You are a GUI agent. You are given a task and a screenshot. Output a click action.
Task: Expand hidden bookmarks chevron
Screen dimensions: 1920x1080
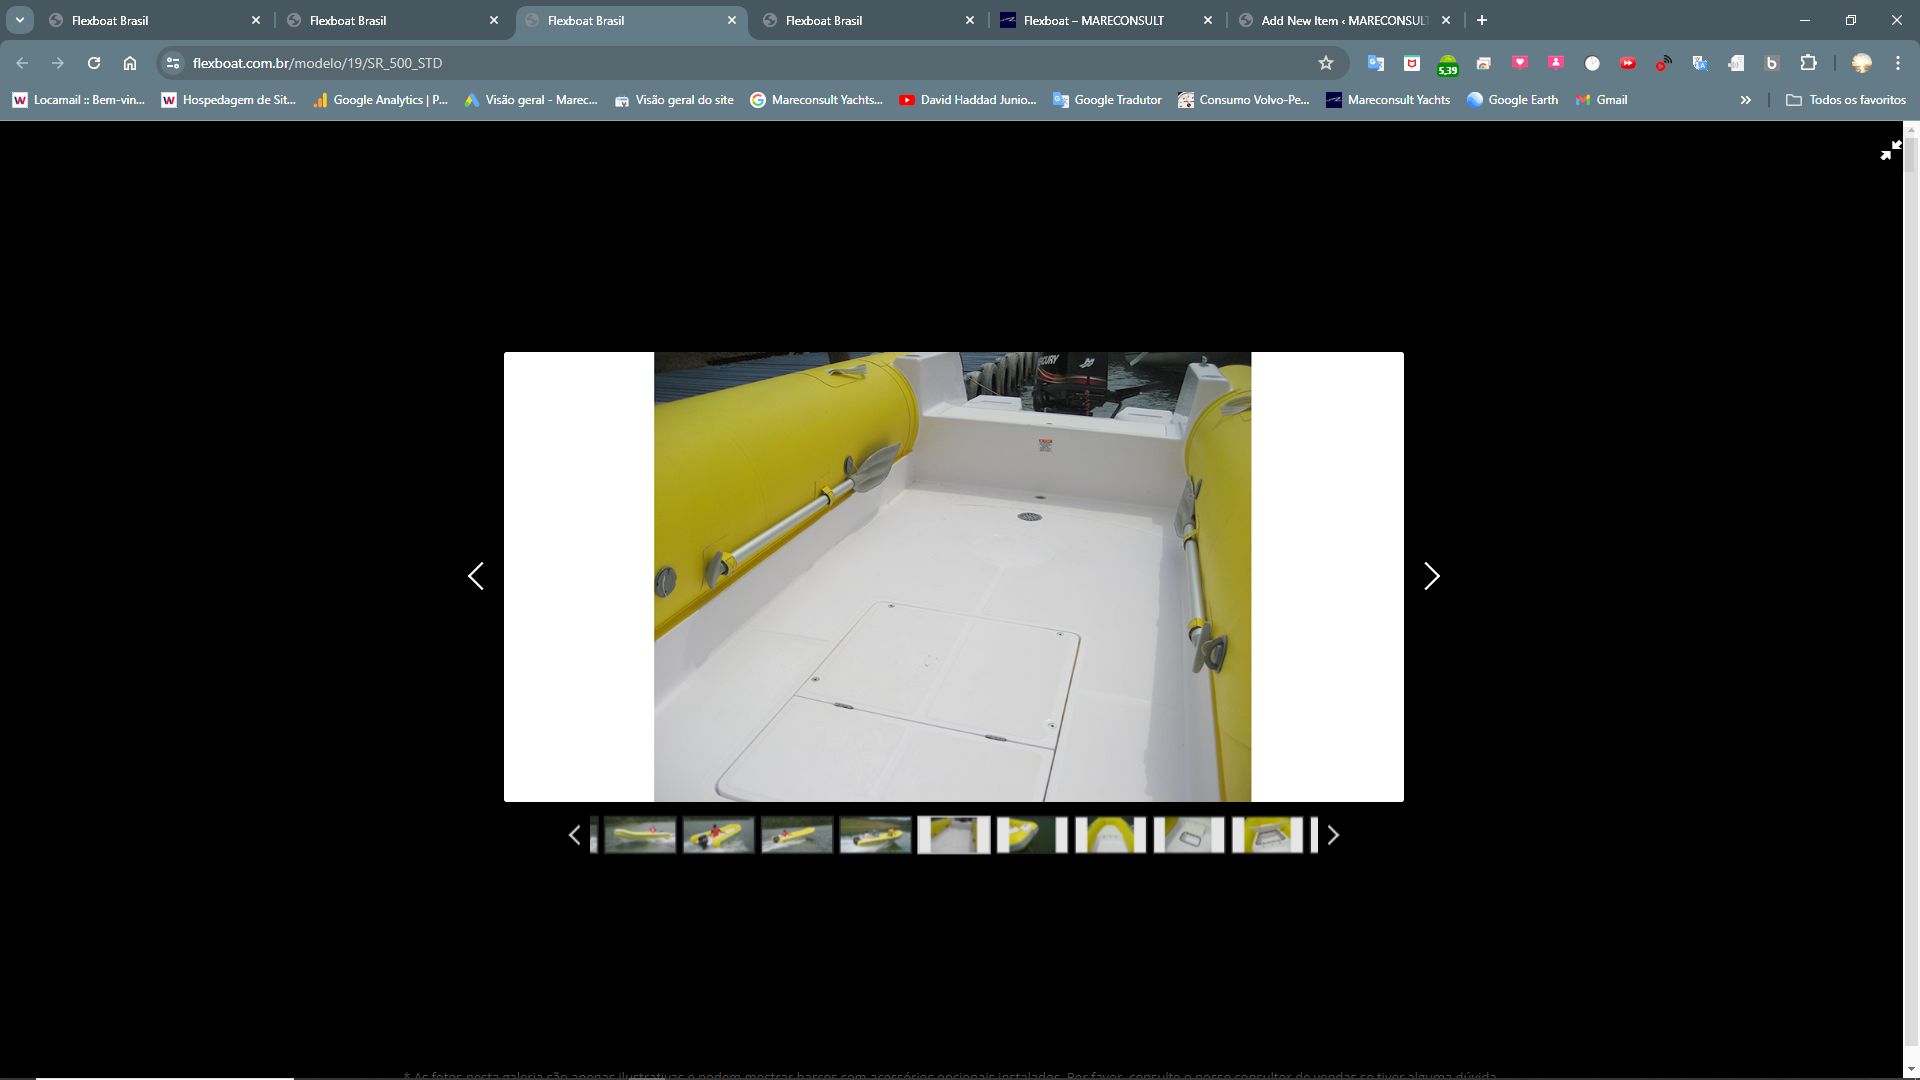pyautogui.click(x=1745, y=100)
